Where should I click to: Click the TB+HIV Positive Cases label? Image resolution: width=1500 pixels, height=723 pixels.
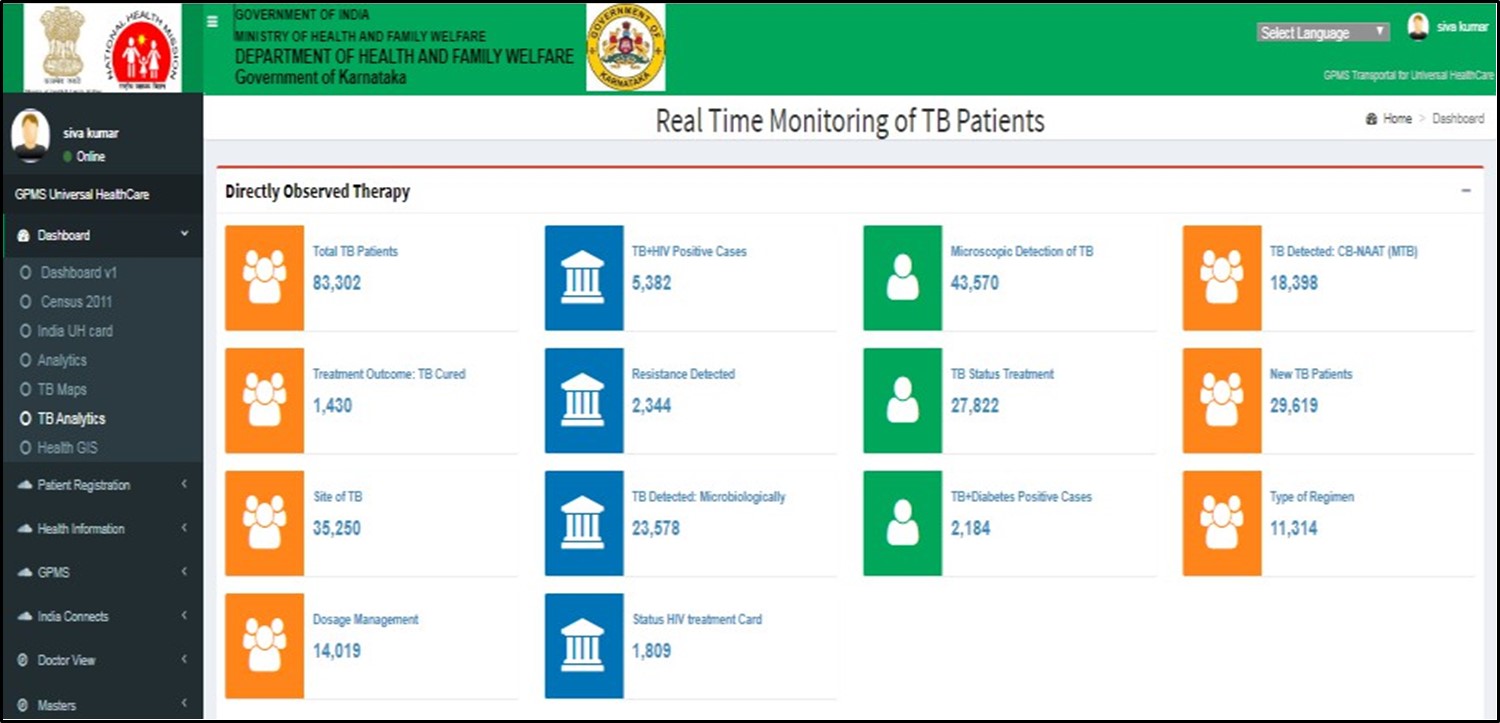[689, 252]
